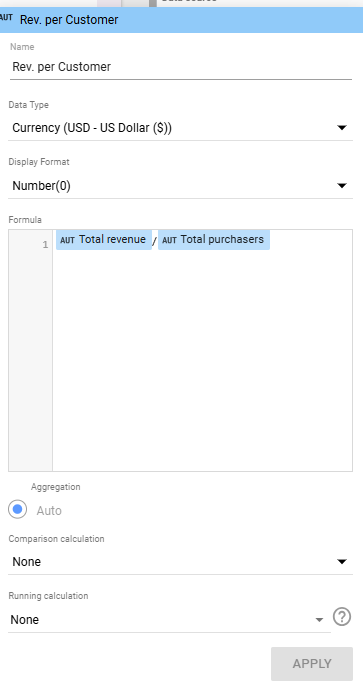
Task: Click the Name input field
Action: 181,67
